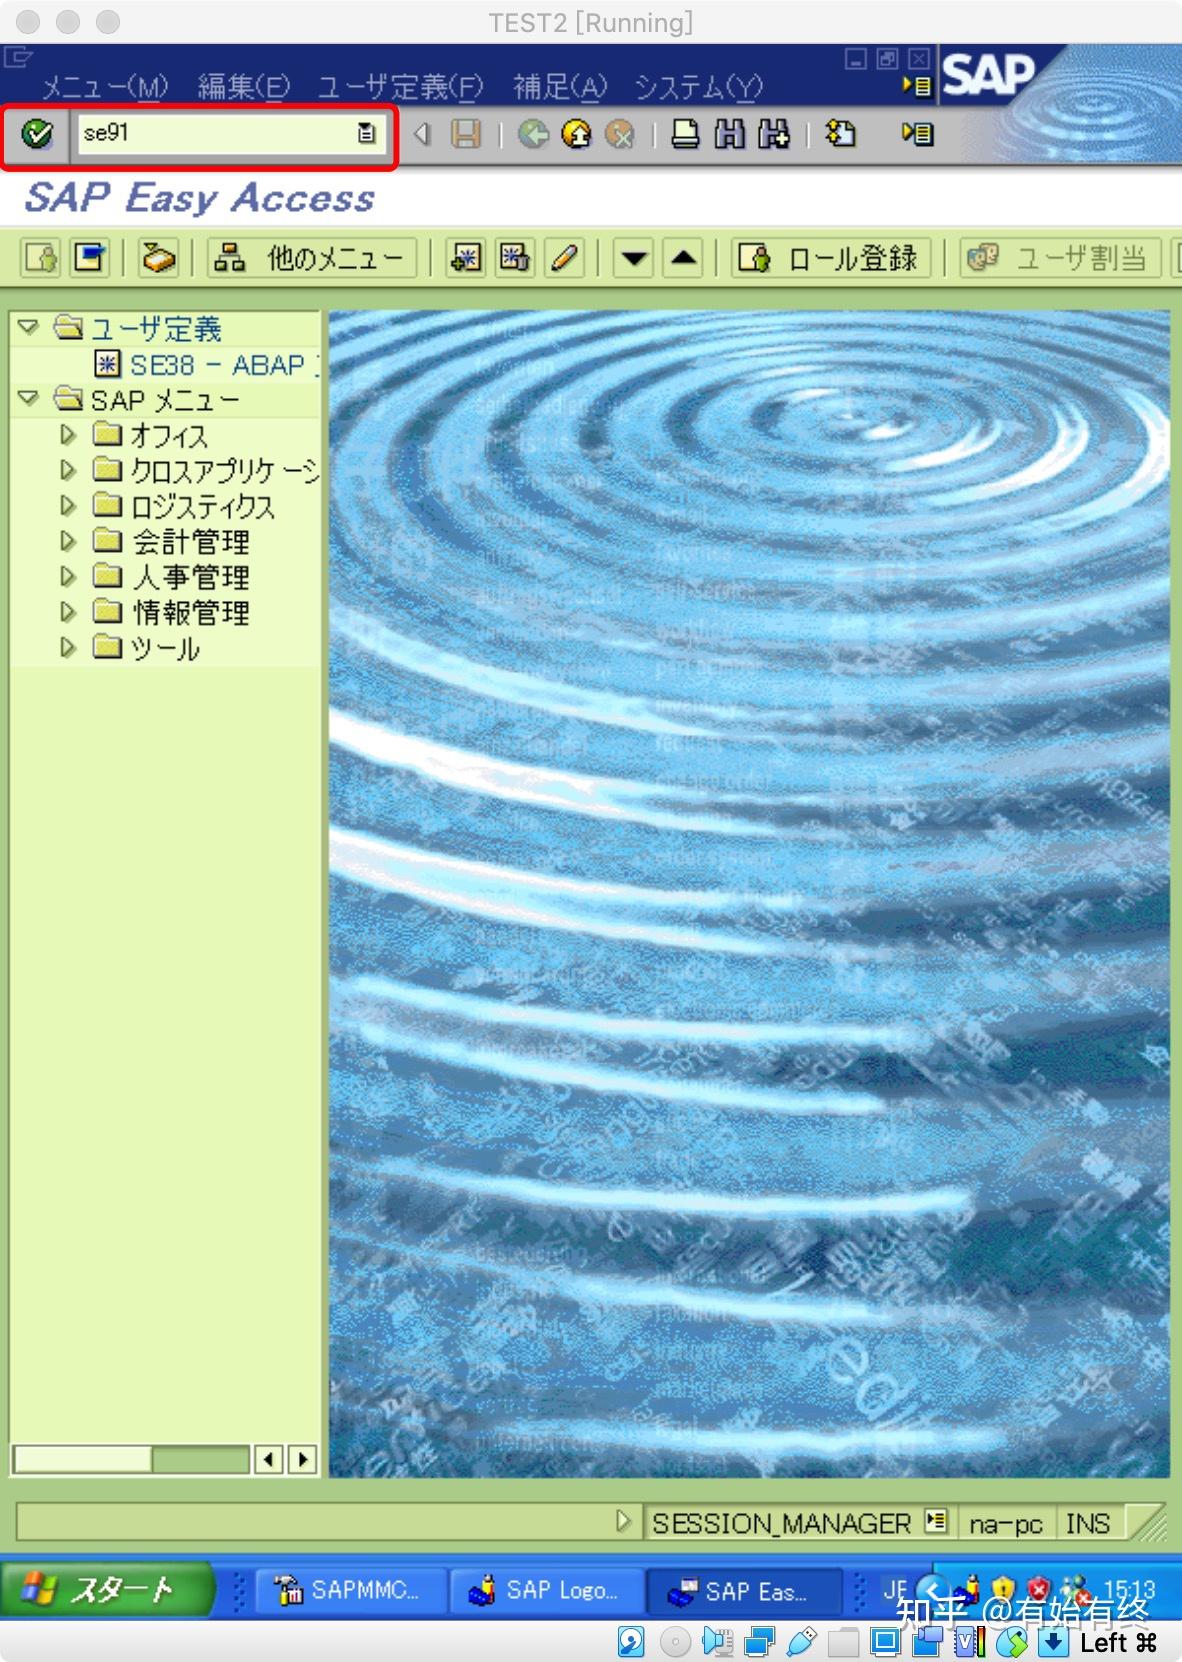The height and width of the screenshot is (1662, 1182).
Task: Click the ユーザ割当 button
Action: (1062, 259)
